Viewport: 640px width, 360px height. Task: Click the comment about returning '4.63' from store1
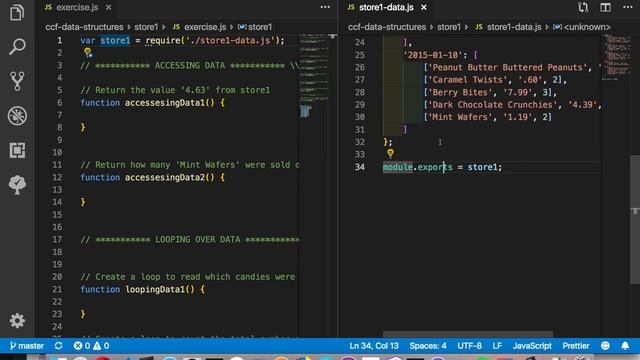[x=175, y=90]
